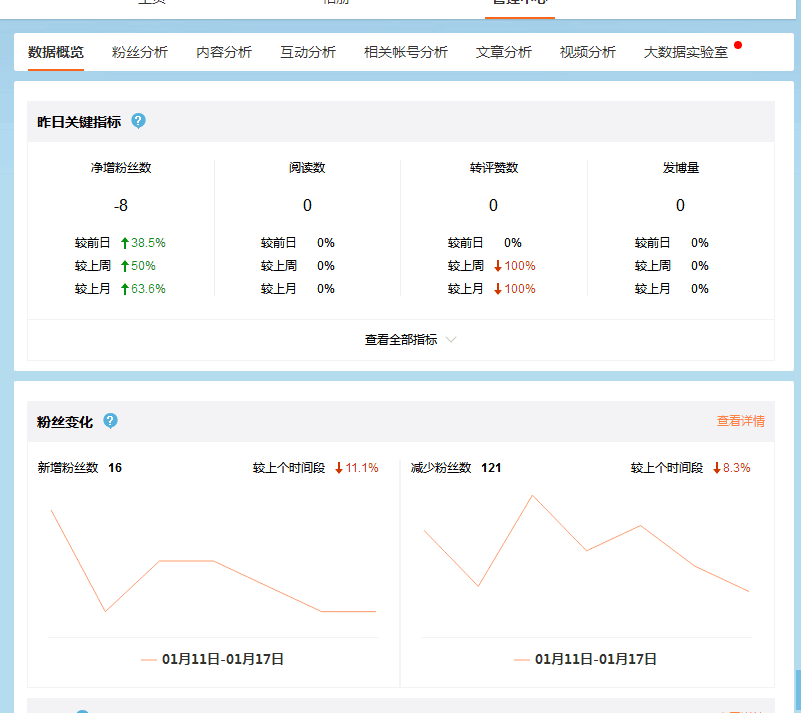Open 文章分析 tab
The image size is (801, 713).
504,52
